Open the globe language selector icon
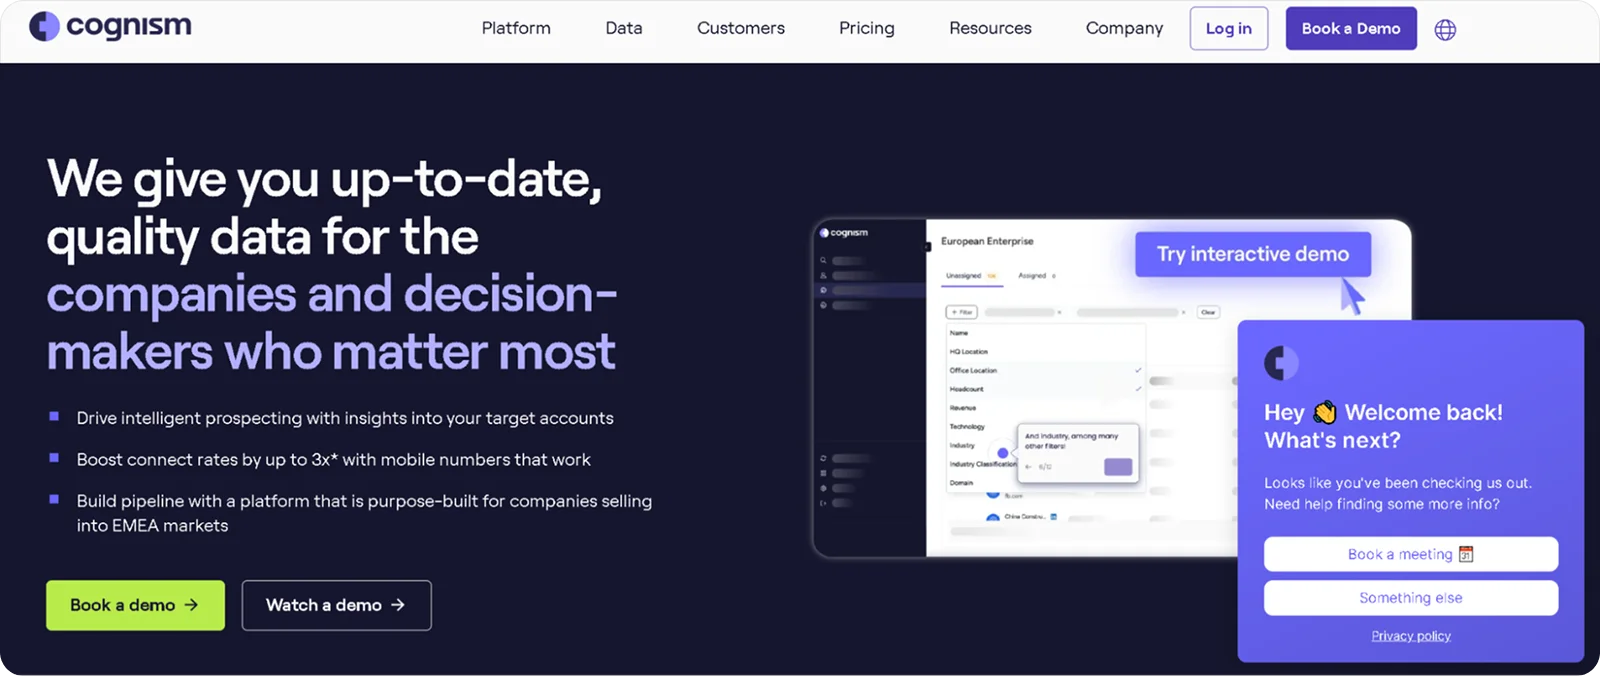Screen dimensions: 1600x676 click(1445, 29)
